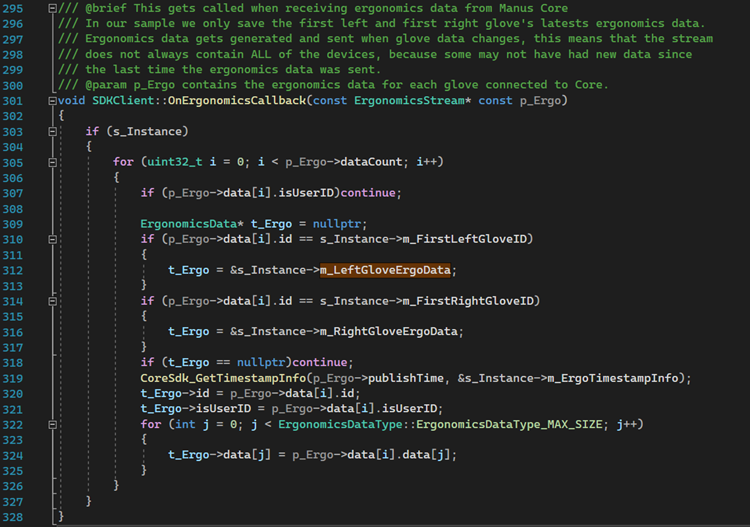This screenshot has width=750, height=527.
Task: Click the void keyword on line 301
Action: point(71,100)
